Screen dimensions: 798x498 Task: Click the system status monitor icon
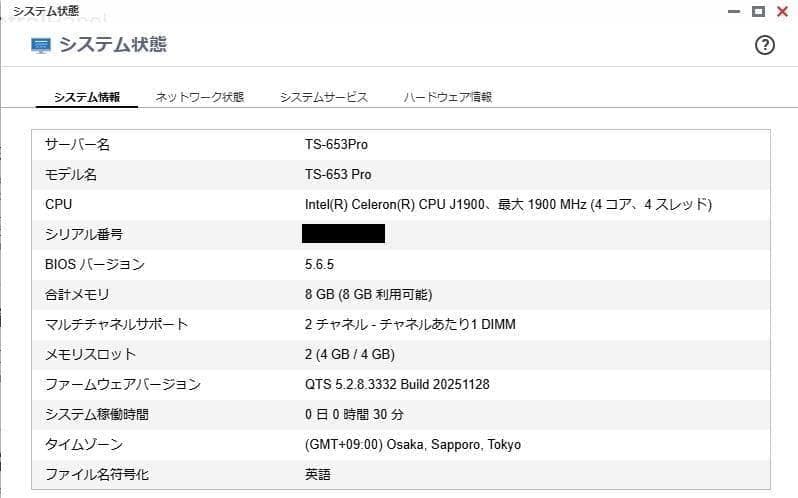[x=41, y=45]
